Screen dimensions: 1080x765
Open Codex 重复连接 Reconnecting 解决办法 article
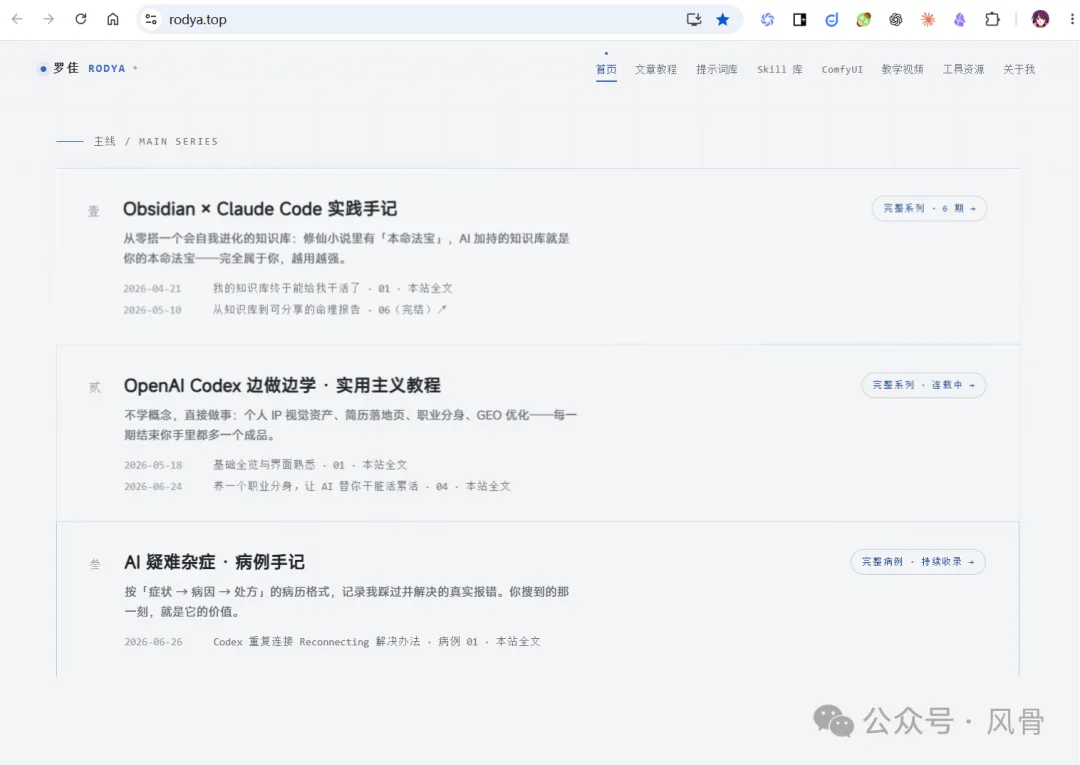tap(377, 641)
